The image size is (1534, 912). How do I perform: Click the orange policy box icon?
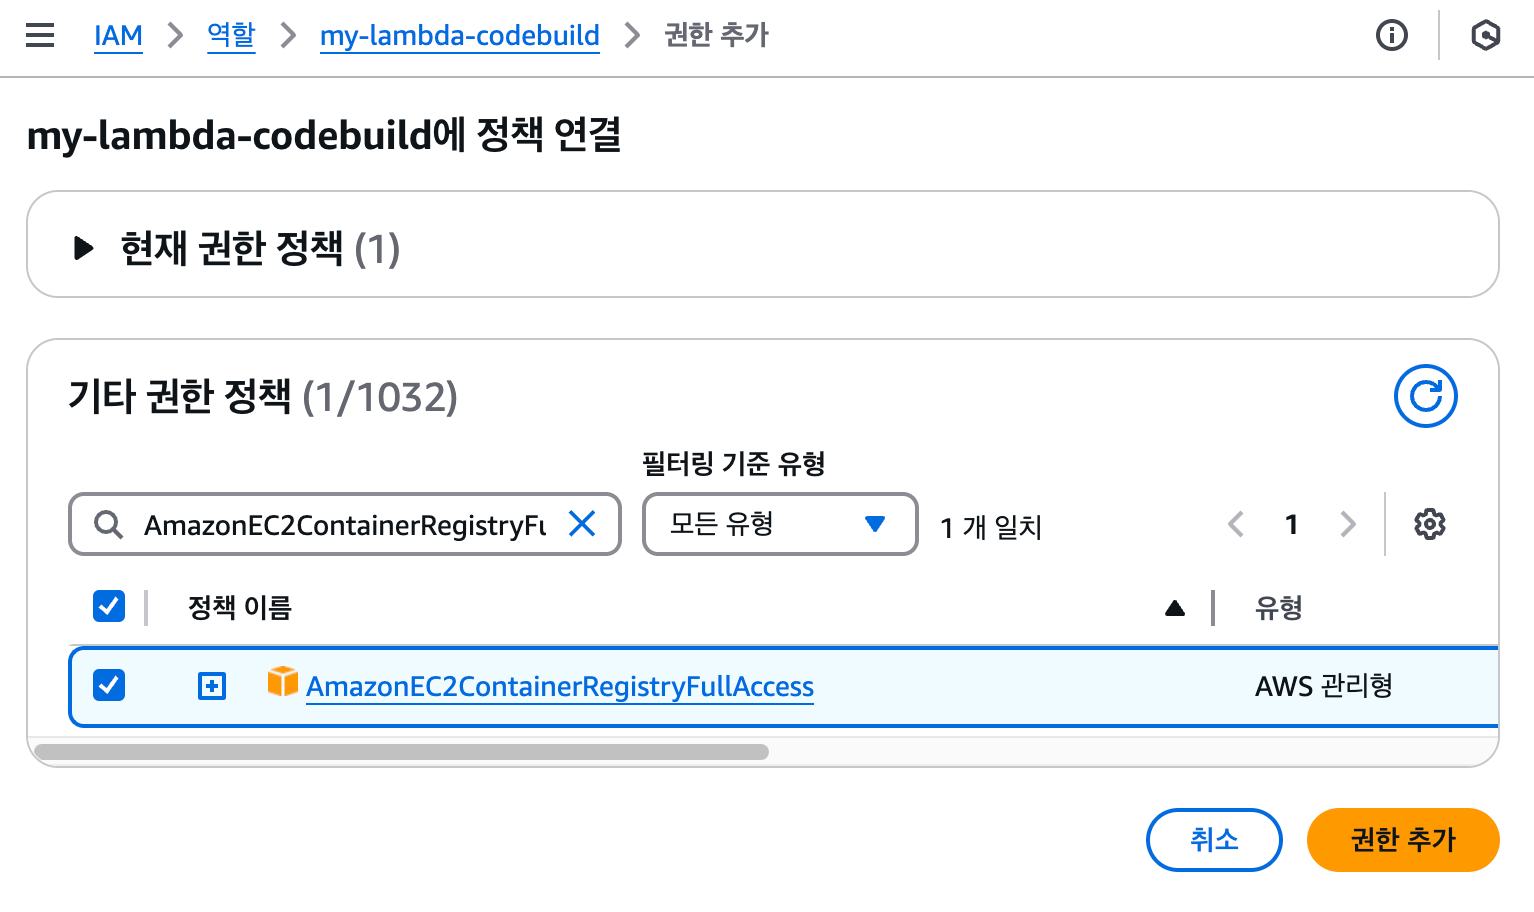(283, 682)
